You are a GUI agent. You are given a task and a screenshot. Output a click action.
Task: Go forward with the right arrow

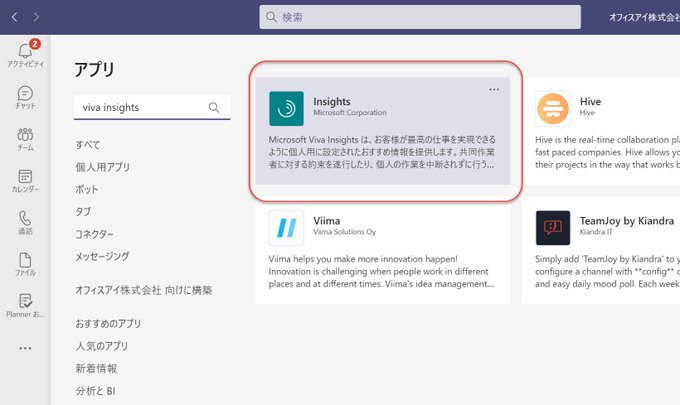(36, 17)
